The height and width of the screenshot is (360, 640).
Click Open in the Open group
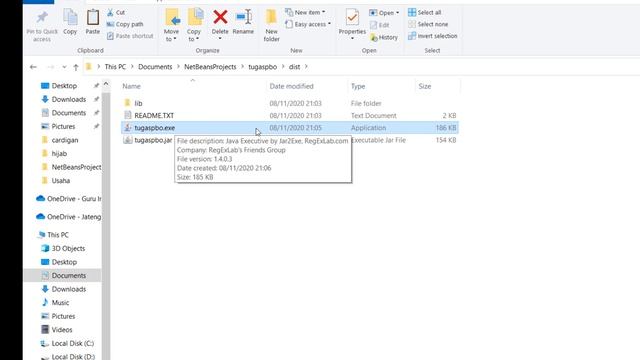(384, 13)
